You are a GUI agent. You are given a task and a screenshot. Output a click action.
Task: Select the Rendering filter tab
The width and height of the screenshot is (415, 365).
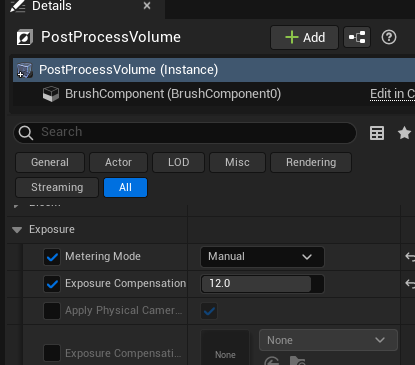[311, 162]
